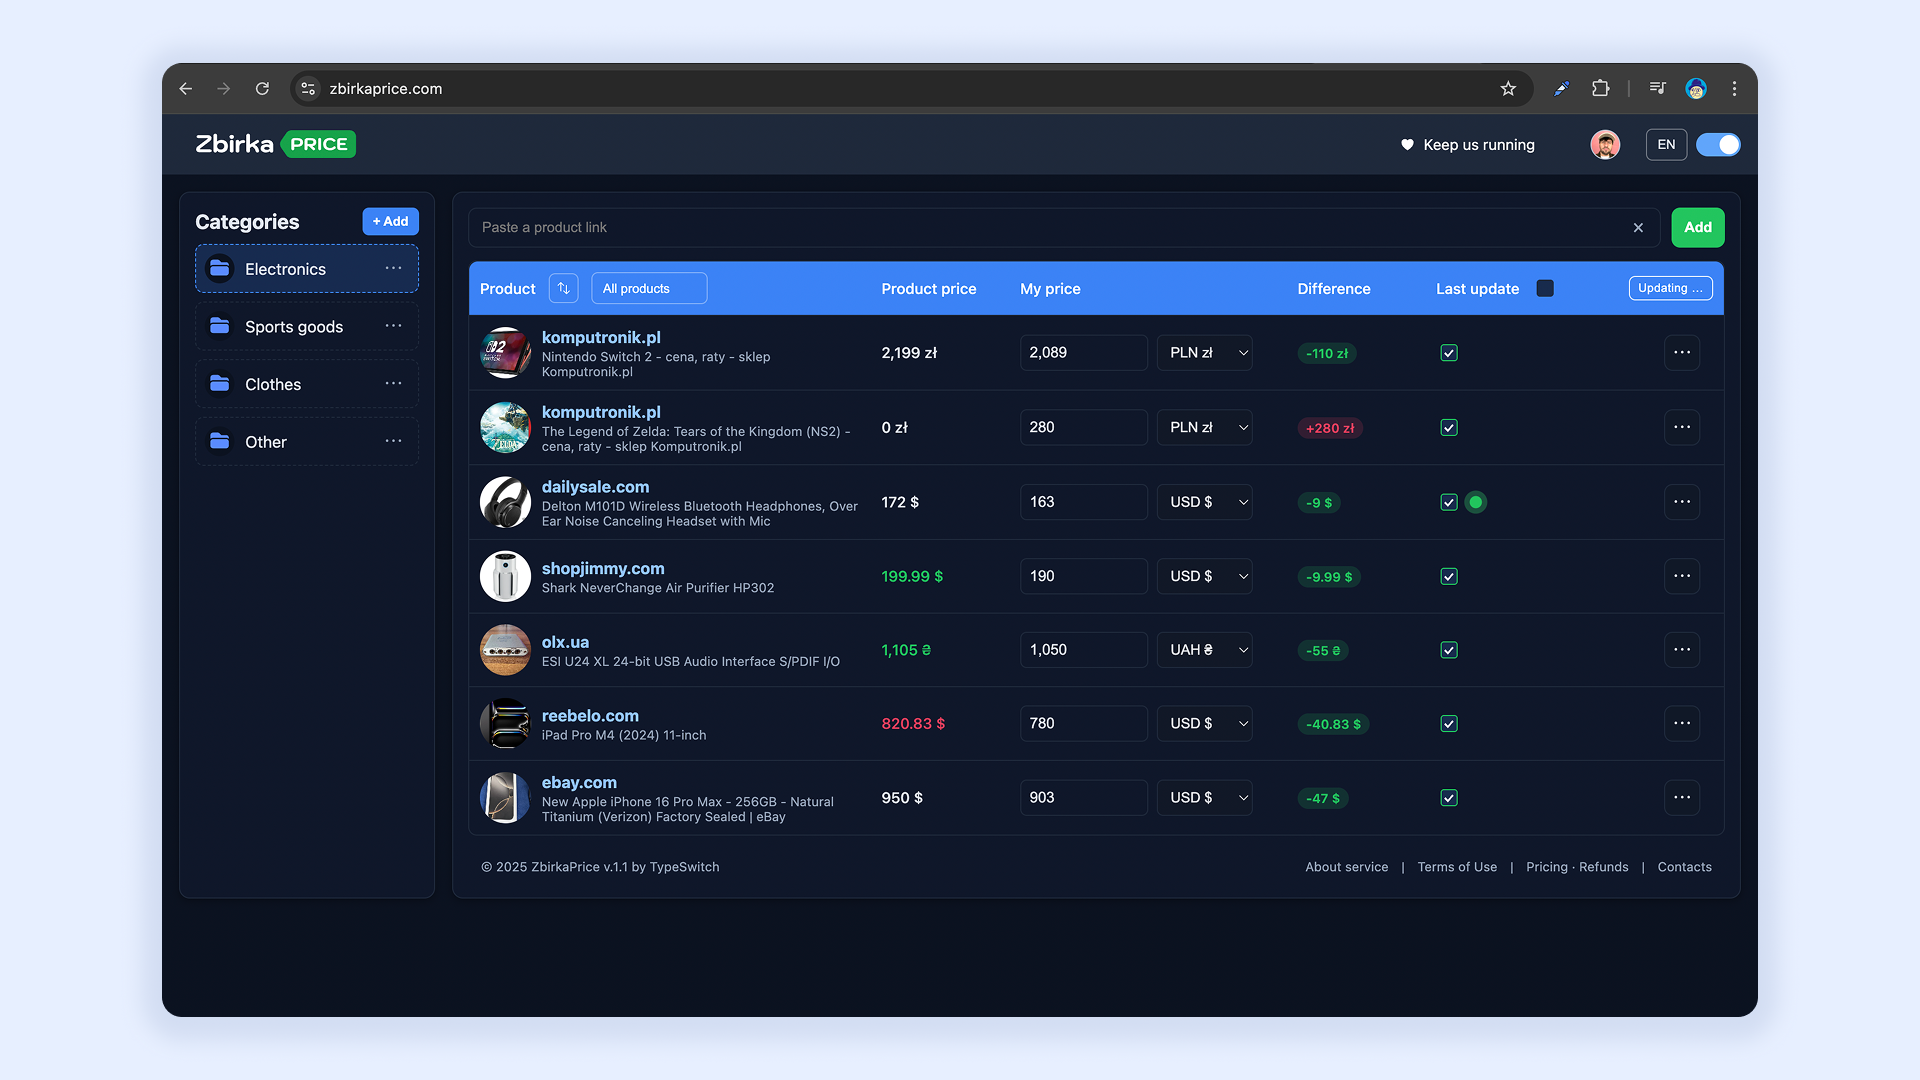Bookmark this page with the star icon

click(1508, 89)
